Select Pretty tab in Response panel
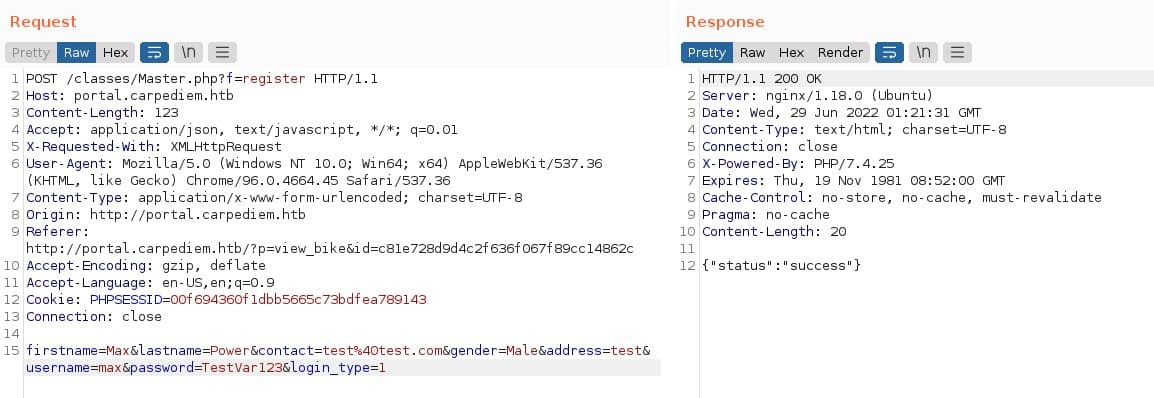This screenshot has width=1154, height=398. pos(707,52)
